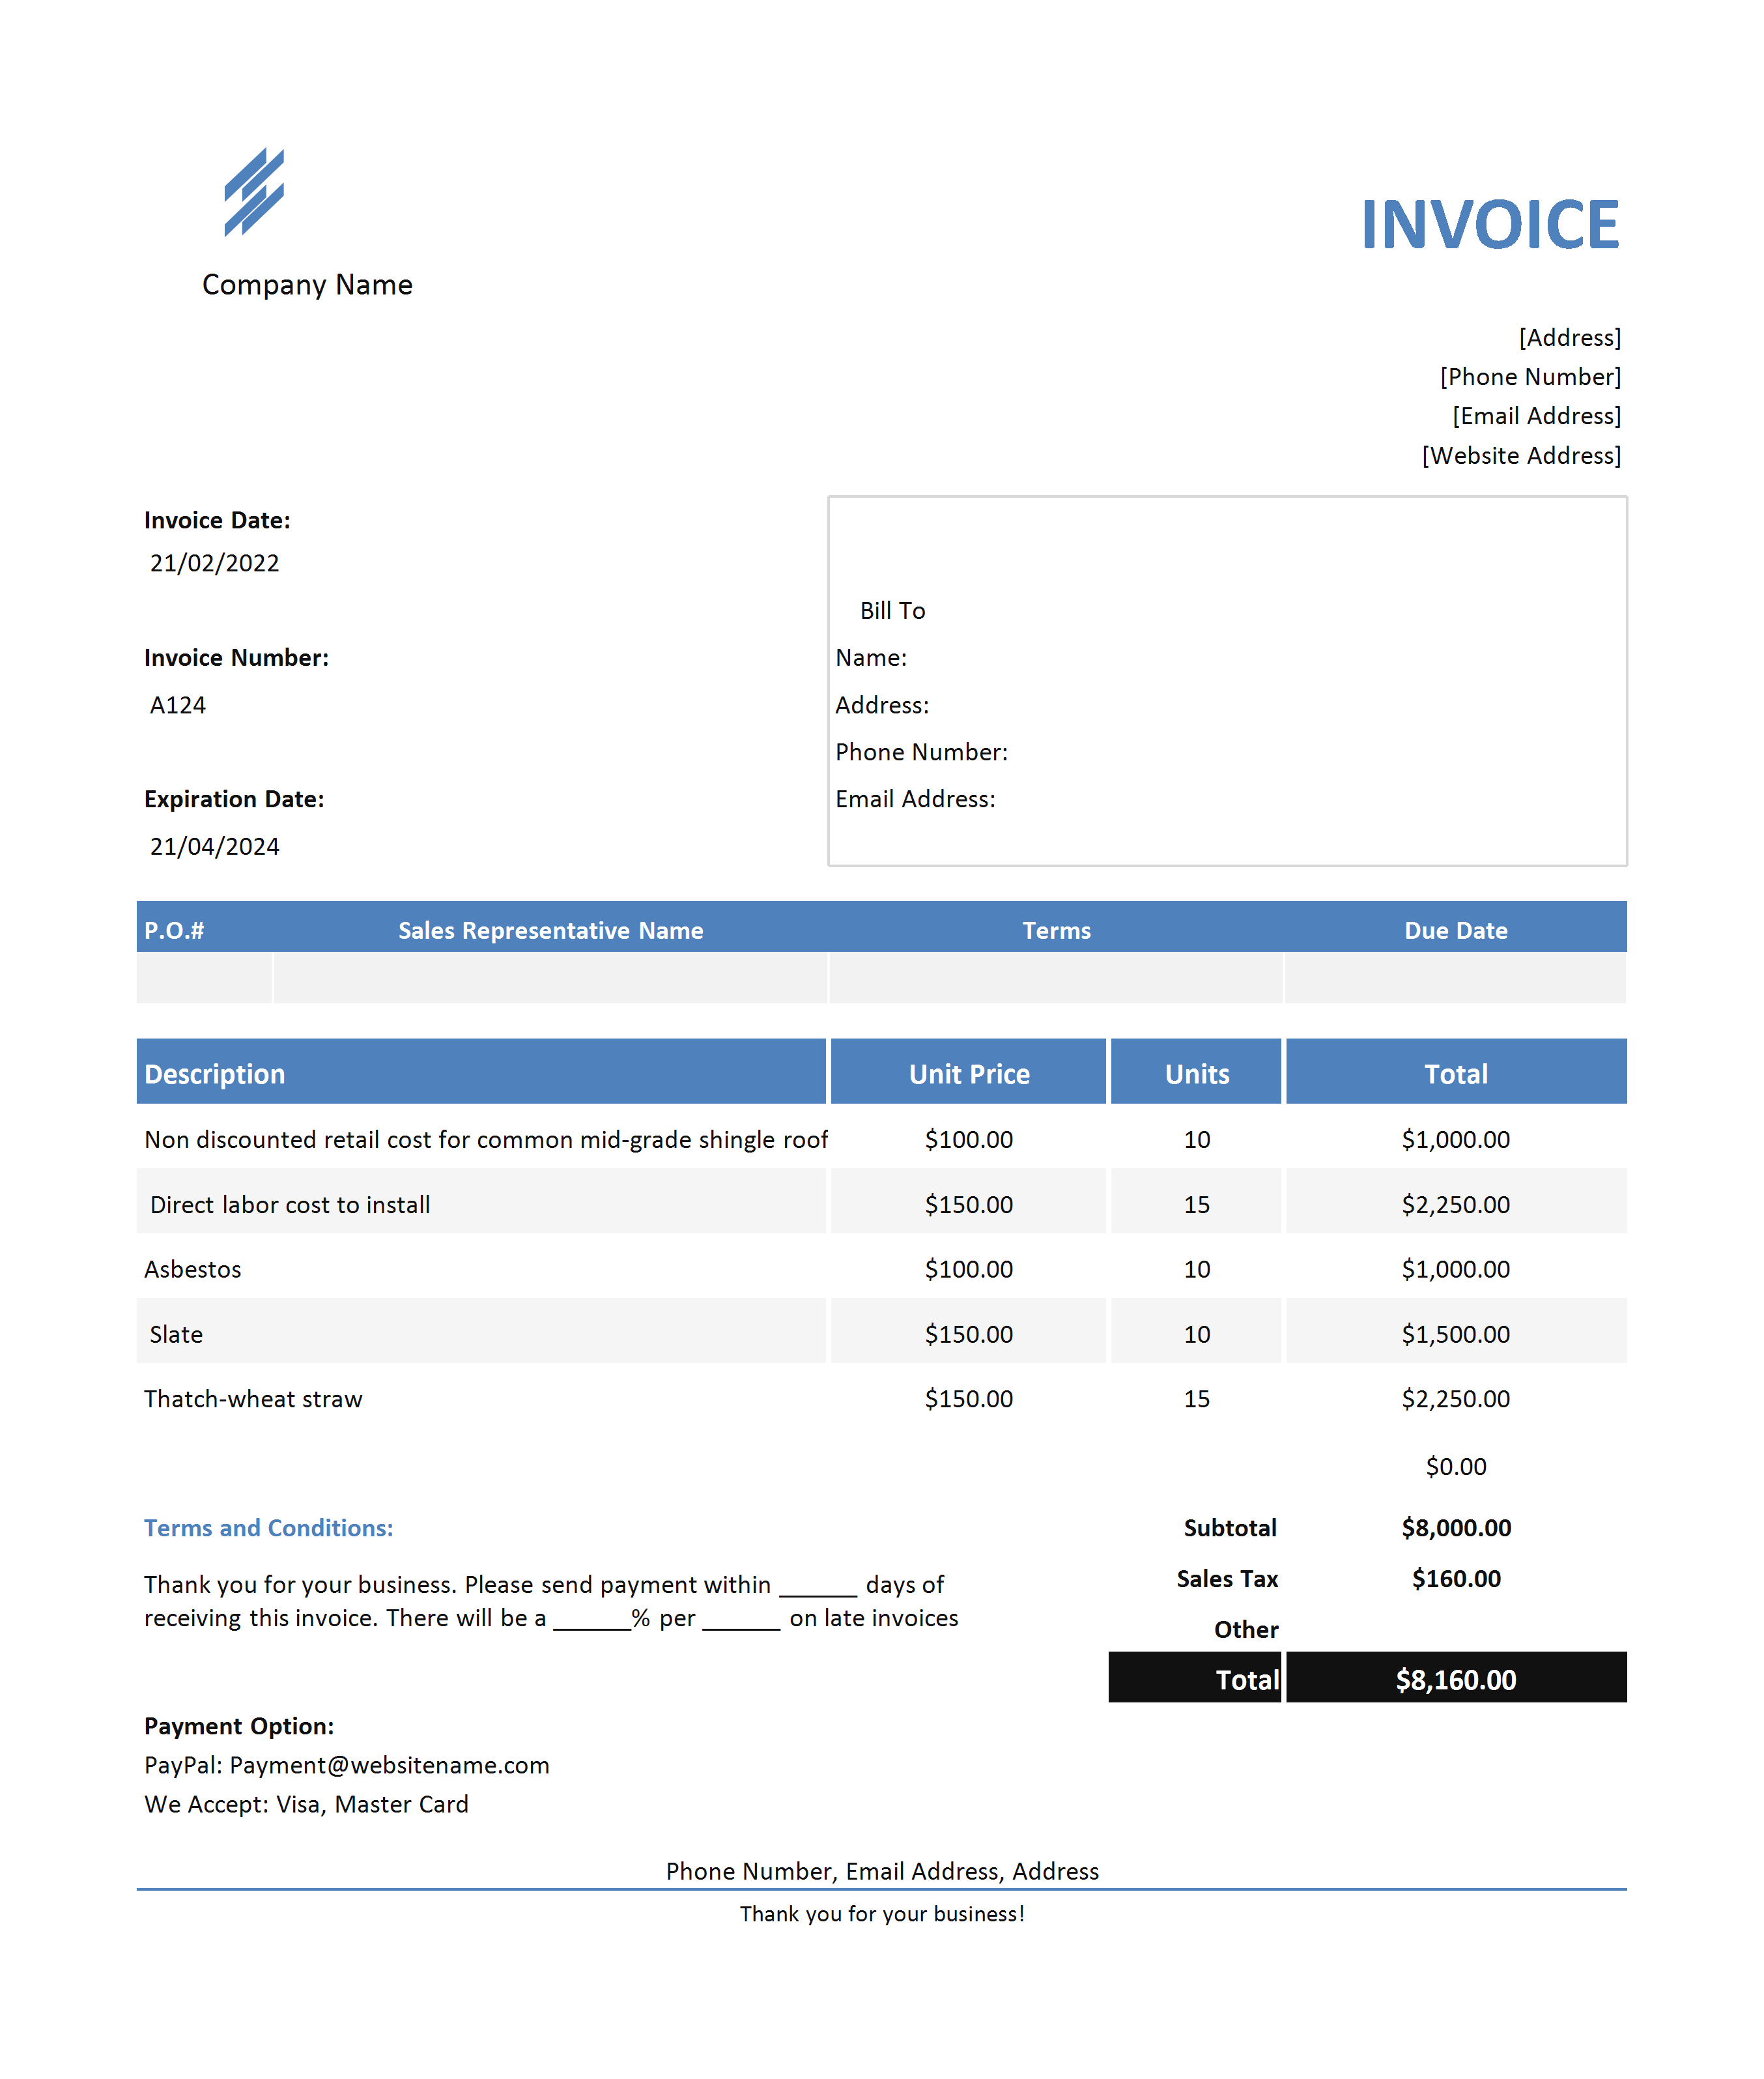Select the Unit Price column header

[x=968, y=1073]
